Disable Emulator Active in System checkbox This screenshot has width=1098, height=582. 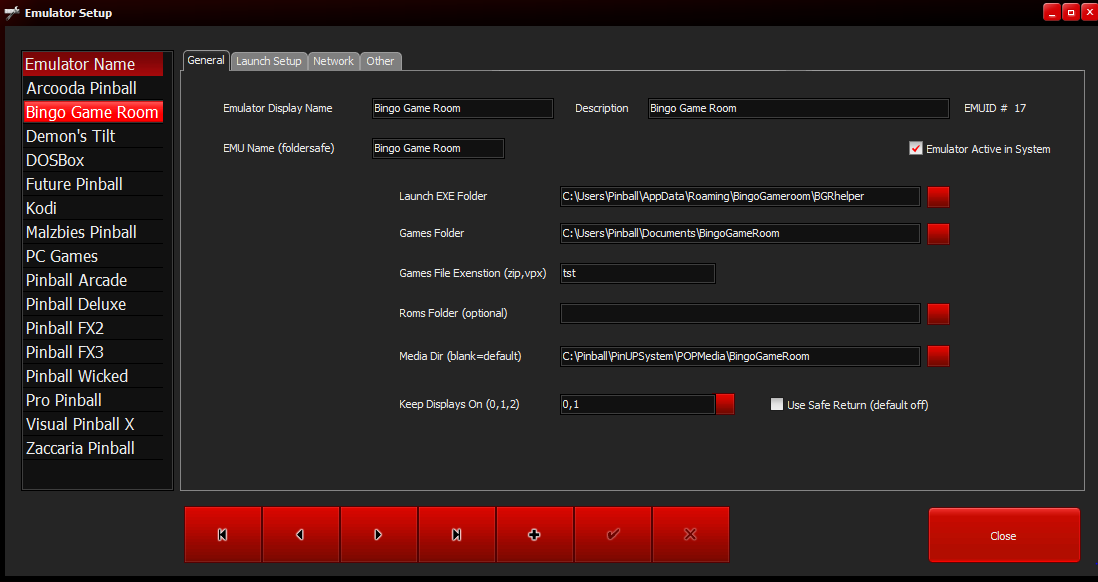tap(915, 149)
